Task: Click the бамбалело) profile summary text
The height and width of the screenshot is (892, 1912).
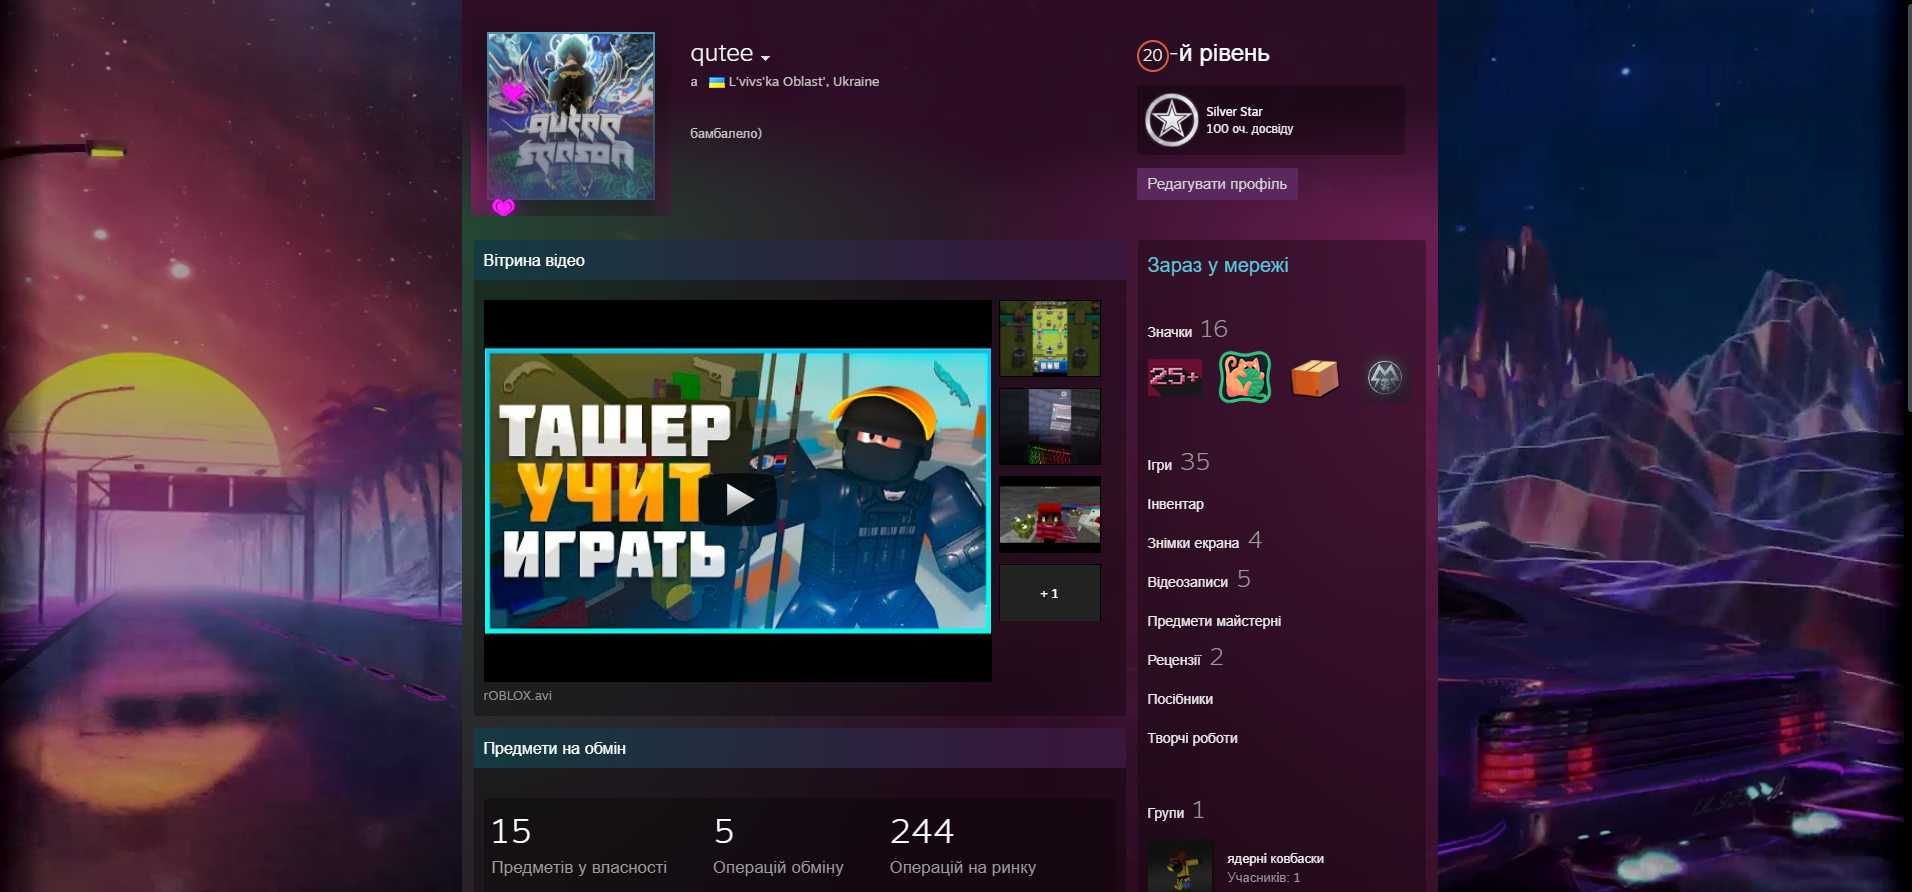Action: click(x=726, y=133)
